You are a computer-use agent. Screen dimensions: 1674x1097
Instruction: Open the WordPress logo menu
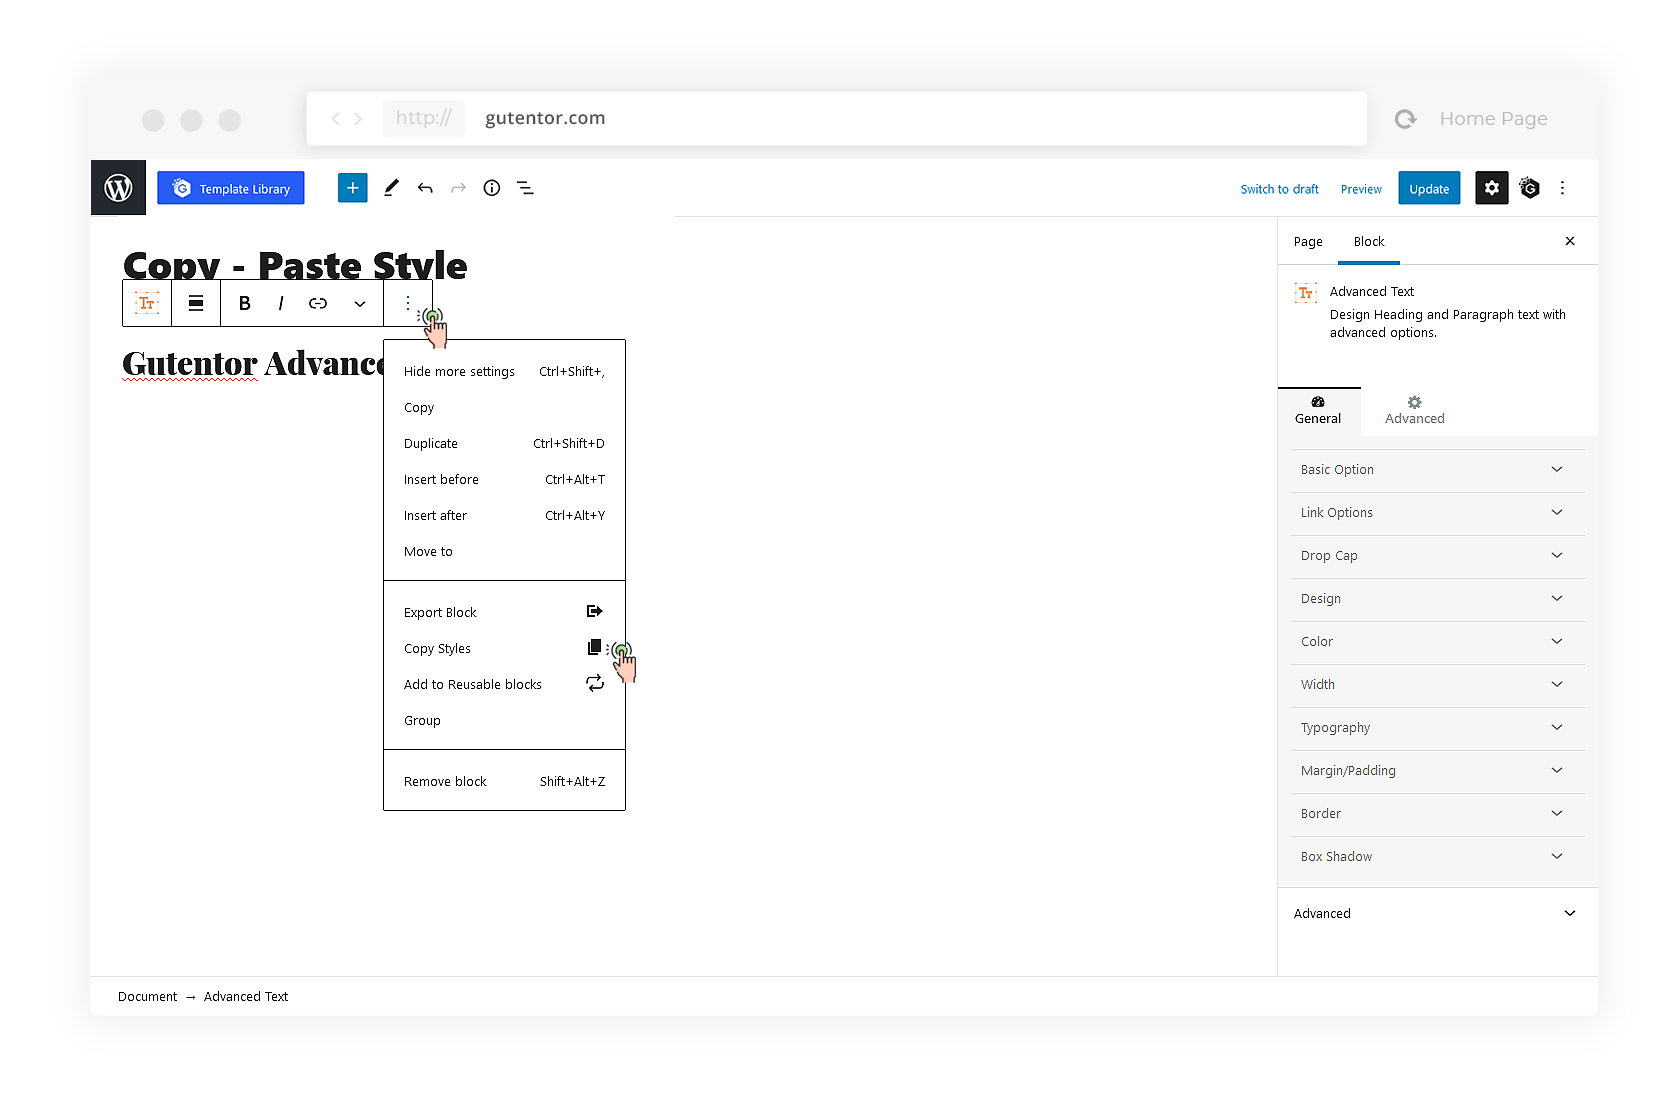(x=118, y=188)
